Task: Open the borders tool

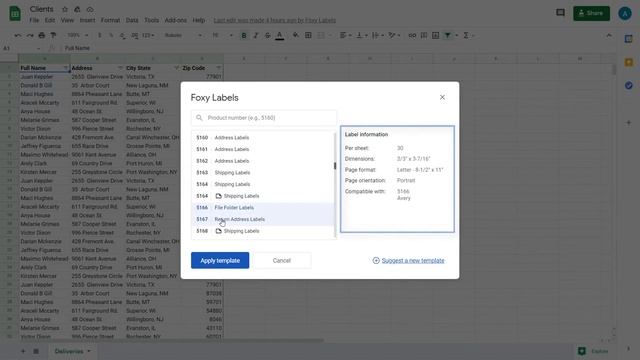Action: (x=308, y=36)
